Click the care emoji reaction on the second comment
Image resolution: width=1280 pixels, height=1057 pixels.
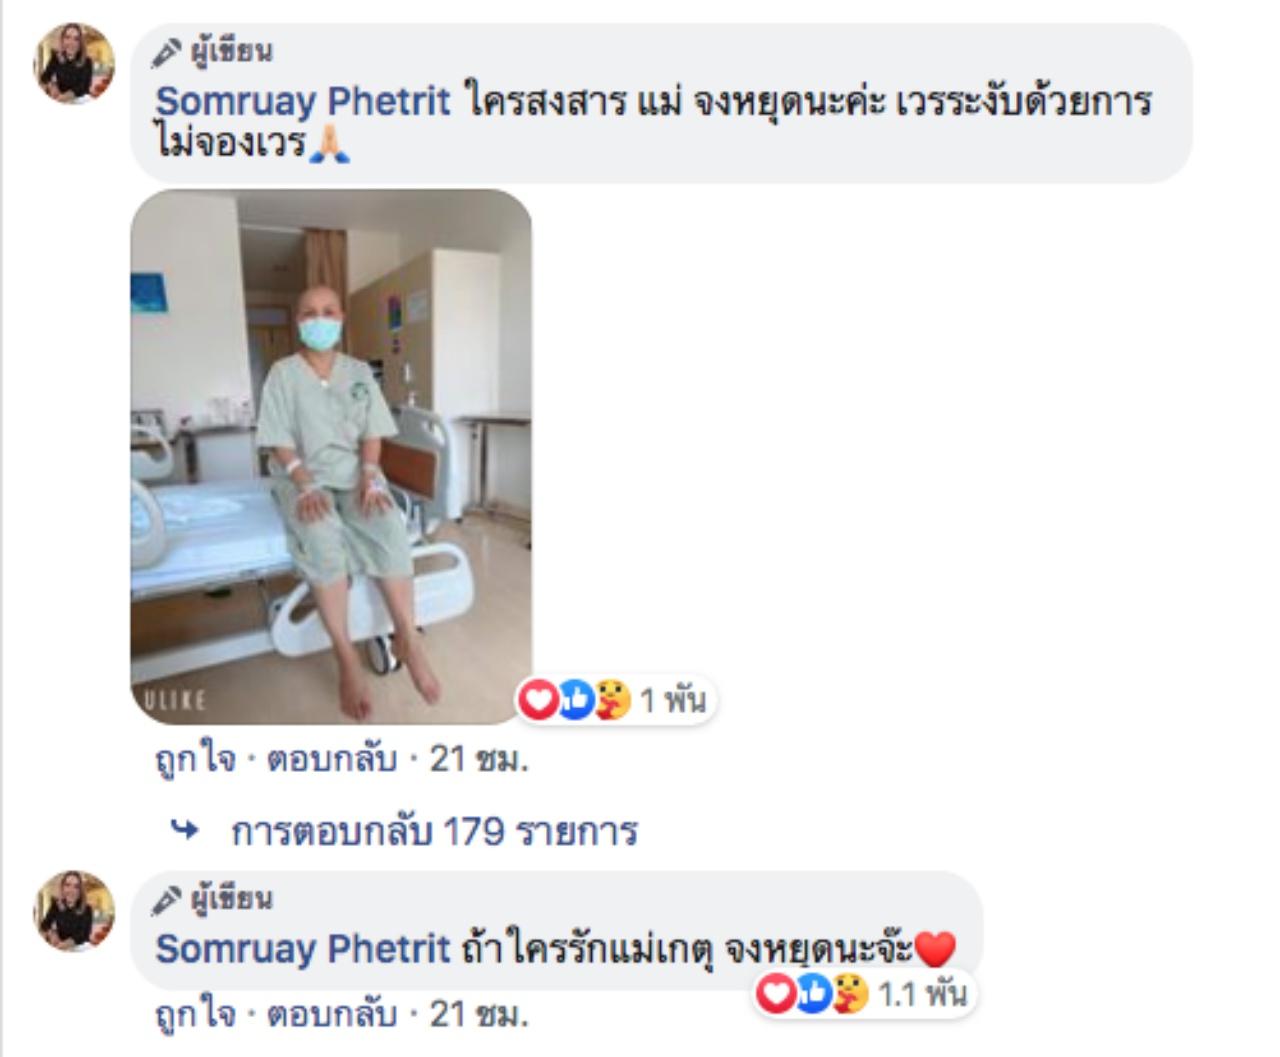tap(851, 994)
